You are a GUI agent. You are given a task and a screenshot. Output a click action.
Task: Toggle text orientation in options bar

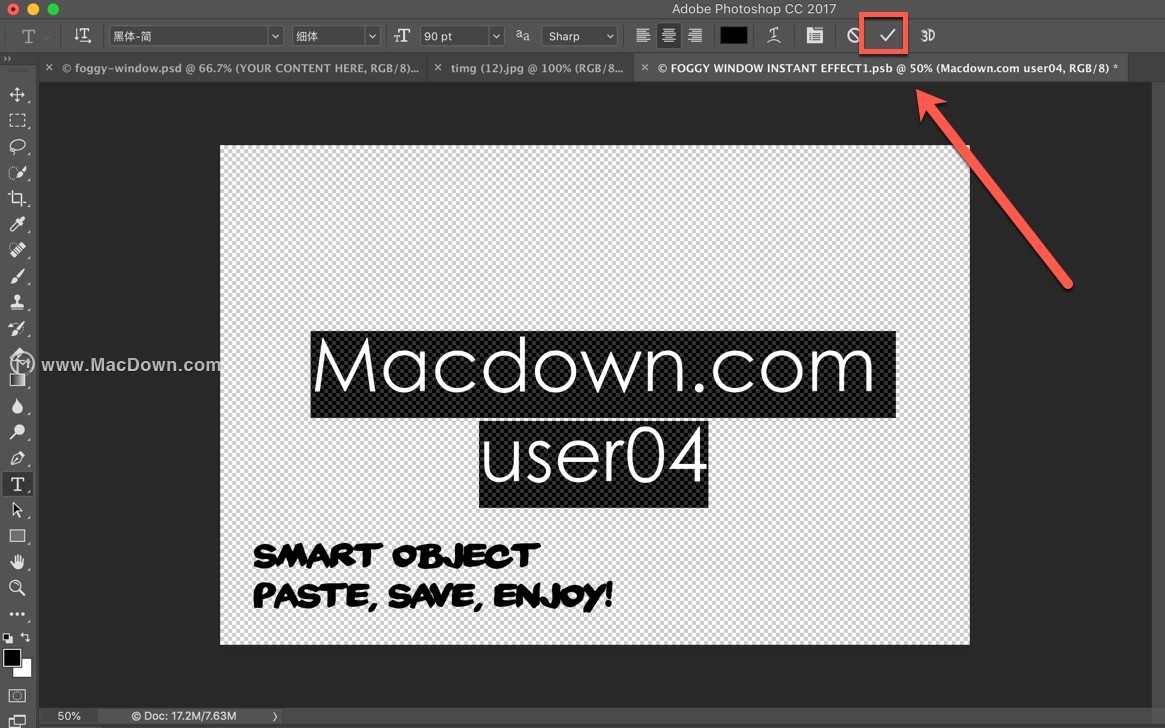[x=82, y=36]
